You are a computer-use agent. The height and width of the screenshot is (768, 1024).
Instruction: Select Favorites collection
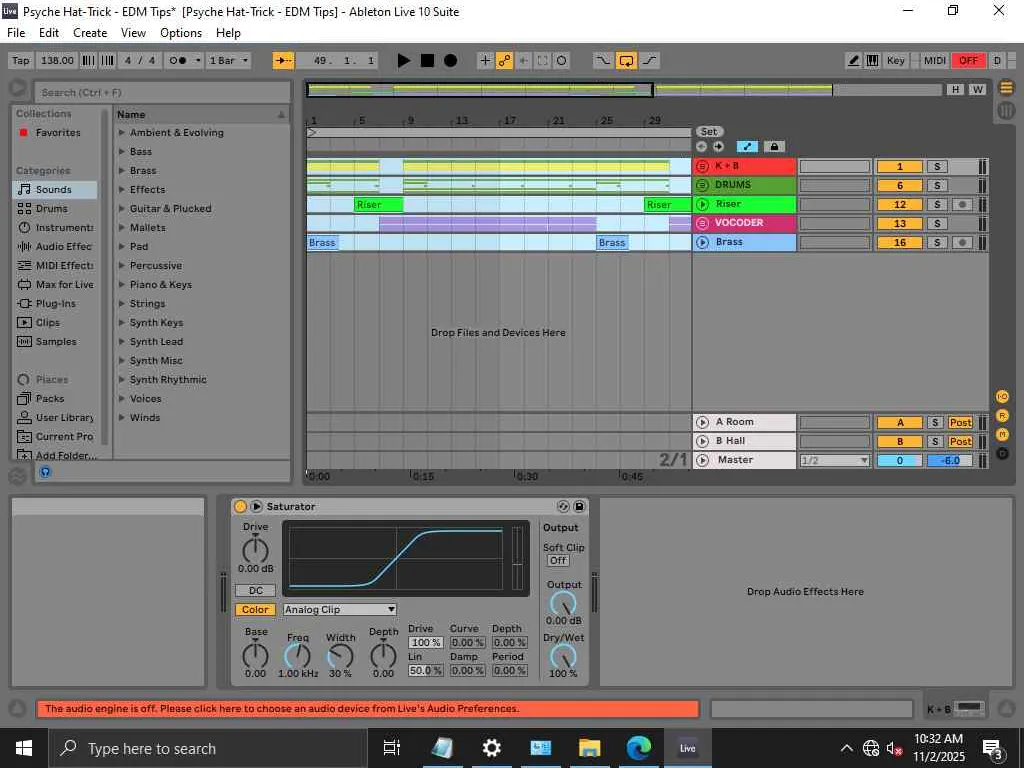tap(55, 133)
